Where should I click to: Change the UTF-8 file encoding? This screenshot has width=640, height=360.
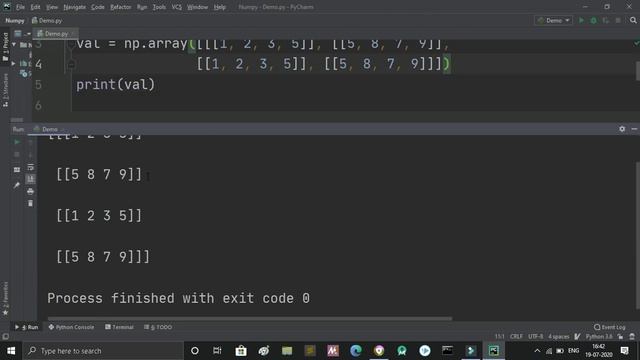[x=536, y=336]
